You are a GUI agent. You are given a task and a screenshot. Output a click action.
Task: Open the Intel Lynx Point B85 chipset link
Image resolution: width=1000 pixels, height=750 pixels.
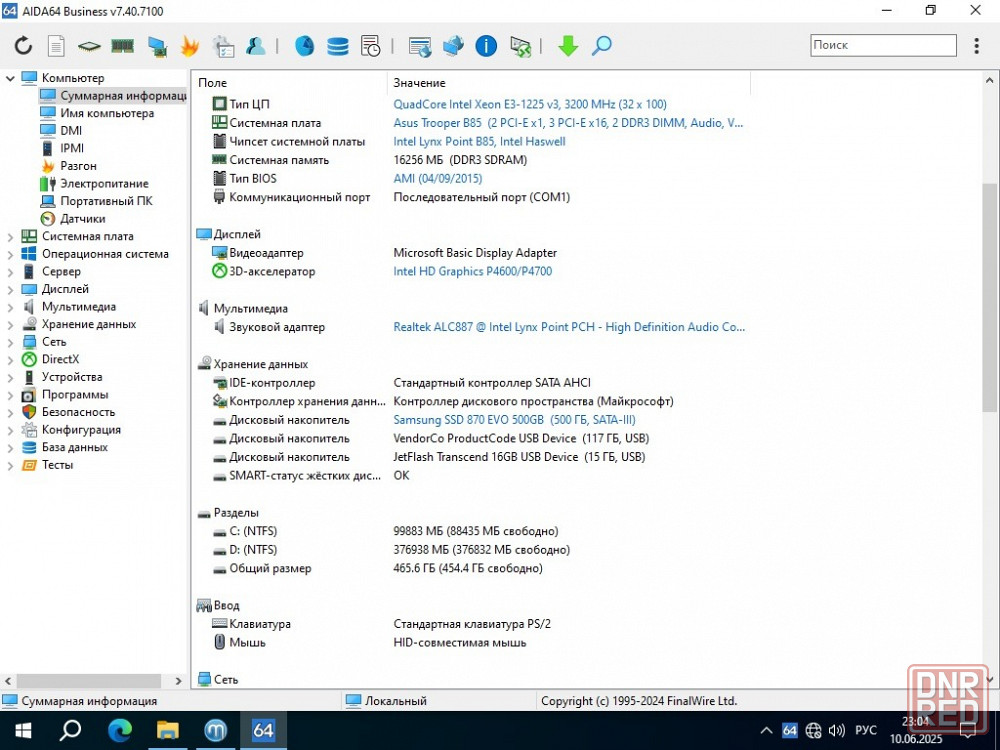(x=480, y=141)
